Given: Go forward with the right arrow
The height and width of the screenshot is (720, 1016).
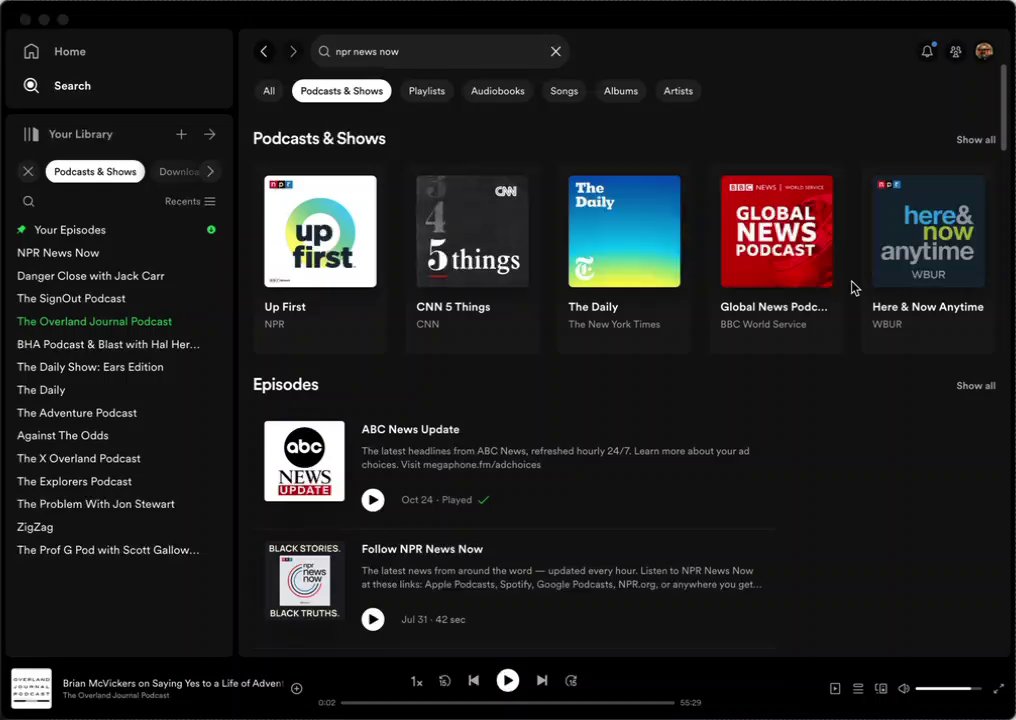Looking at the screenshot, I should (293, 51).
